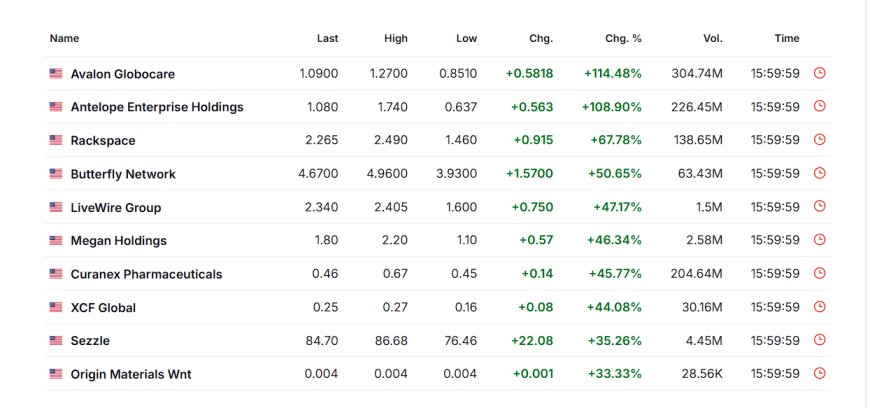Click the Time column header
This screenshot has width=870, height=408.
point(787,38)
